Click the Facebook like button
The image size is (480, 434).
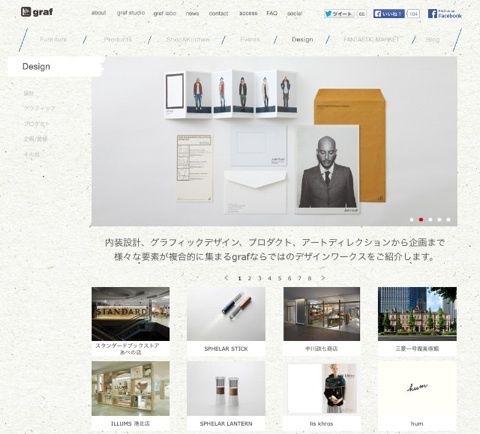tap(389, 14)
